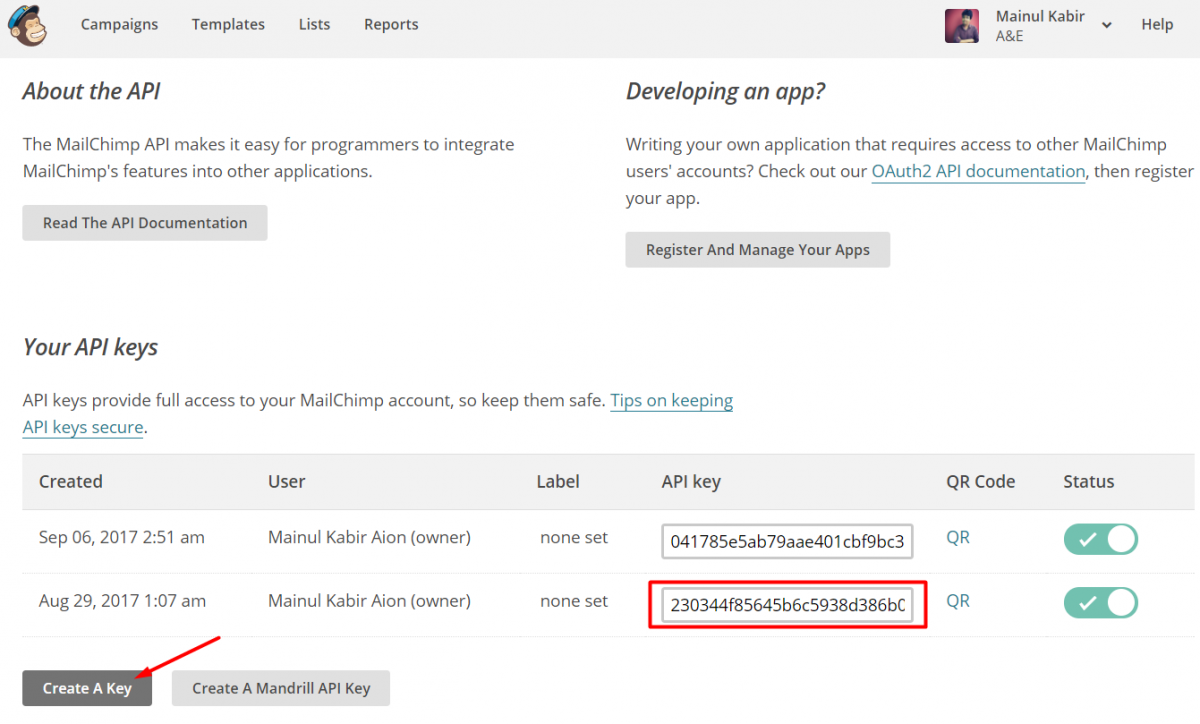Open the QR code for the Aug 29 key

[x=957, y=601]
